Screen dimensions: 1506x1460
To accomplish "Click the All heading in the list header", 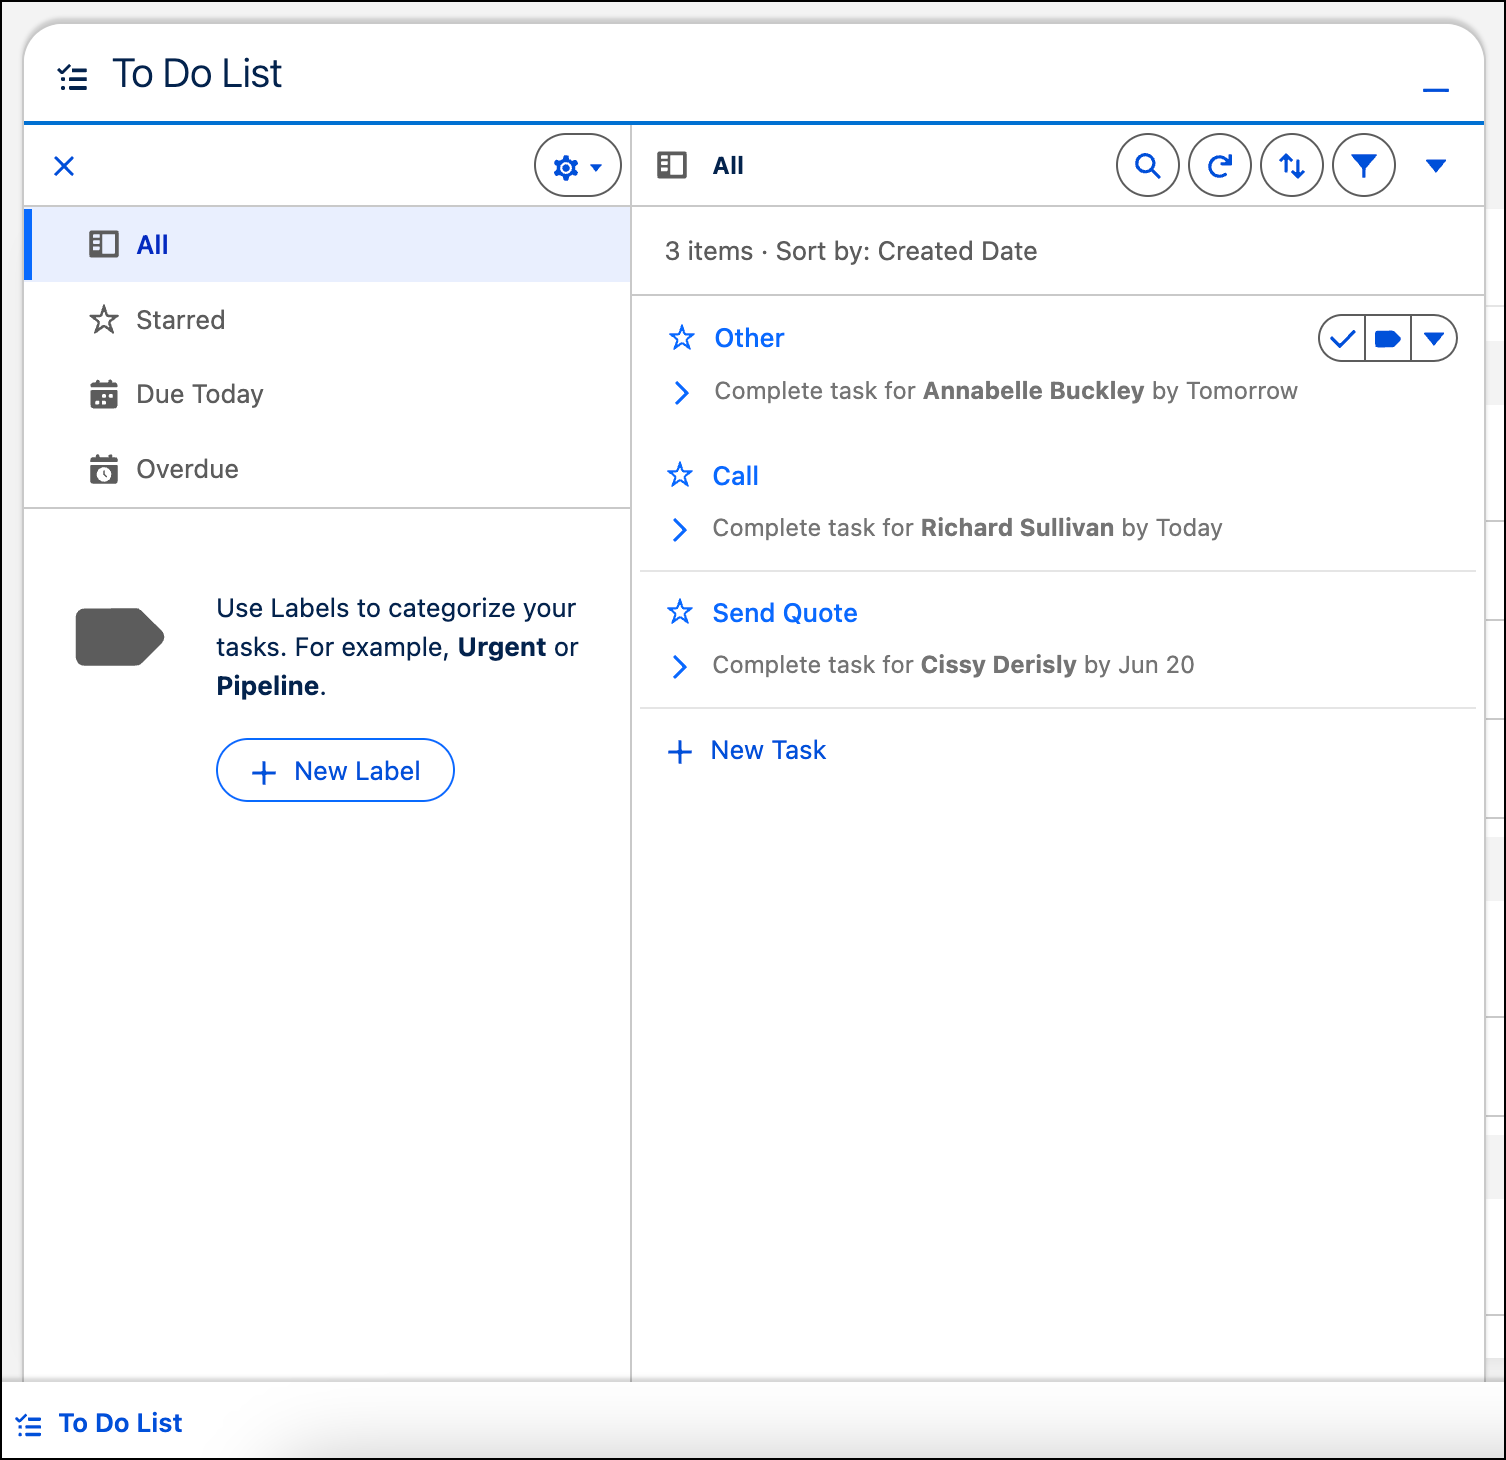I will tap(728, 166).
